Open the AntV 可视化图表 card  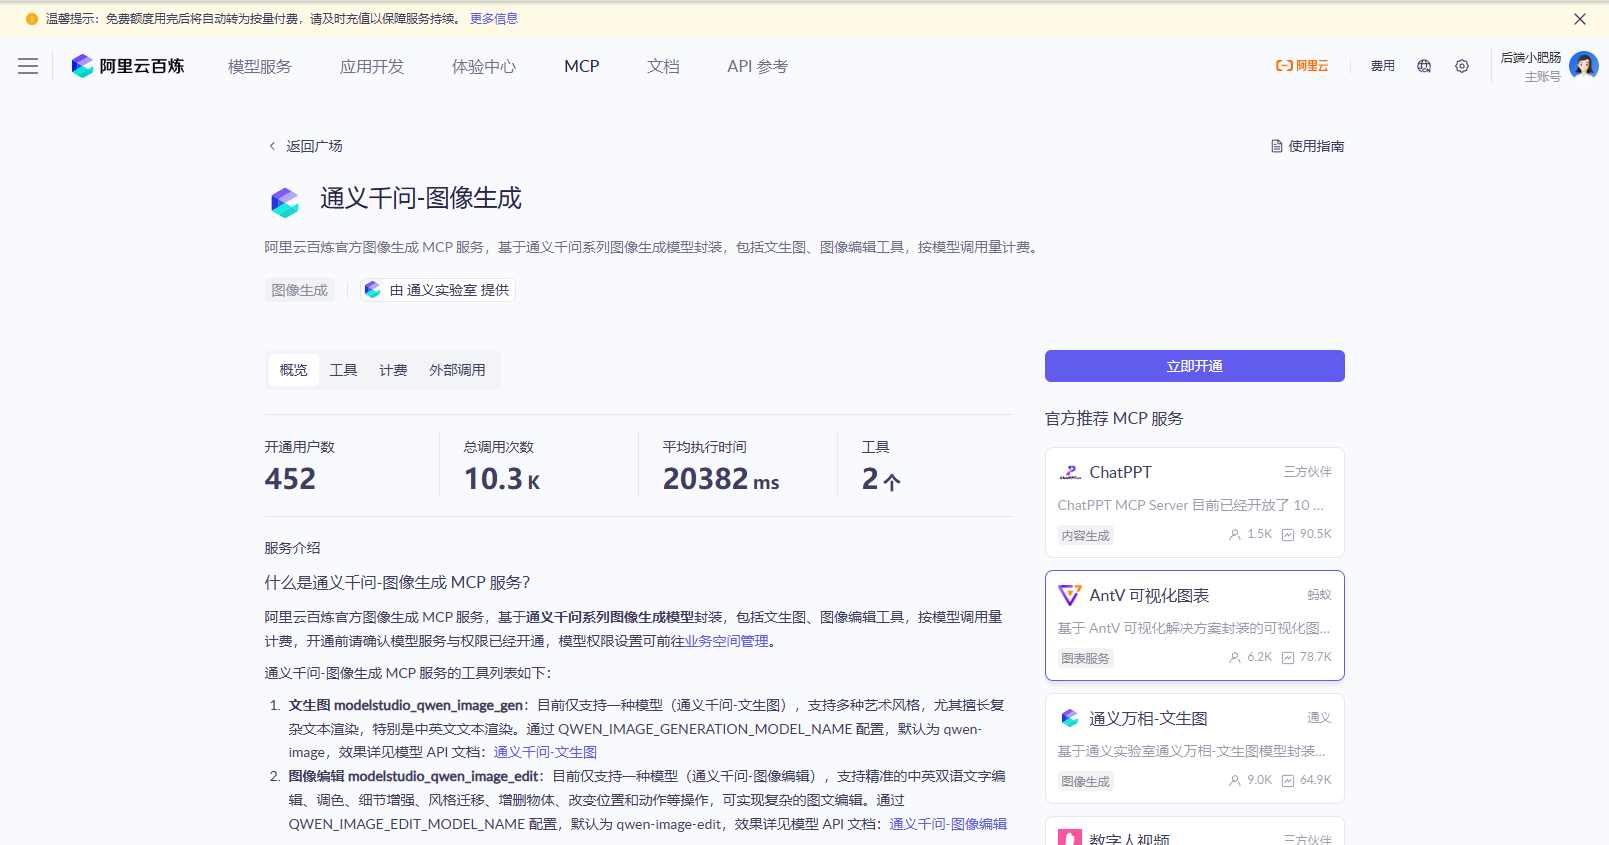pos(1194,625)
